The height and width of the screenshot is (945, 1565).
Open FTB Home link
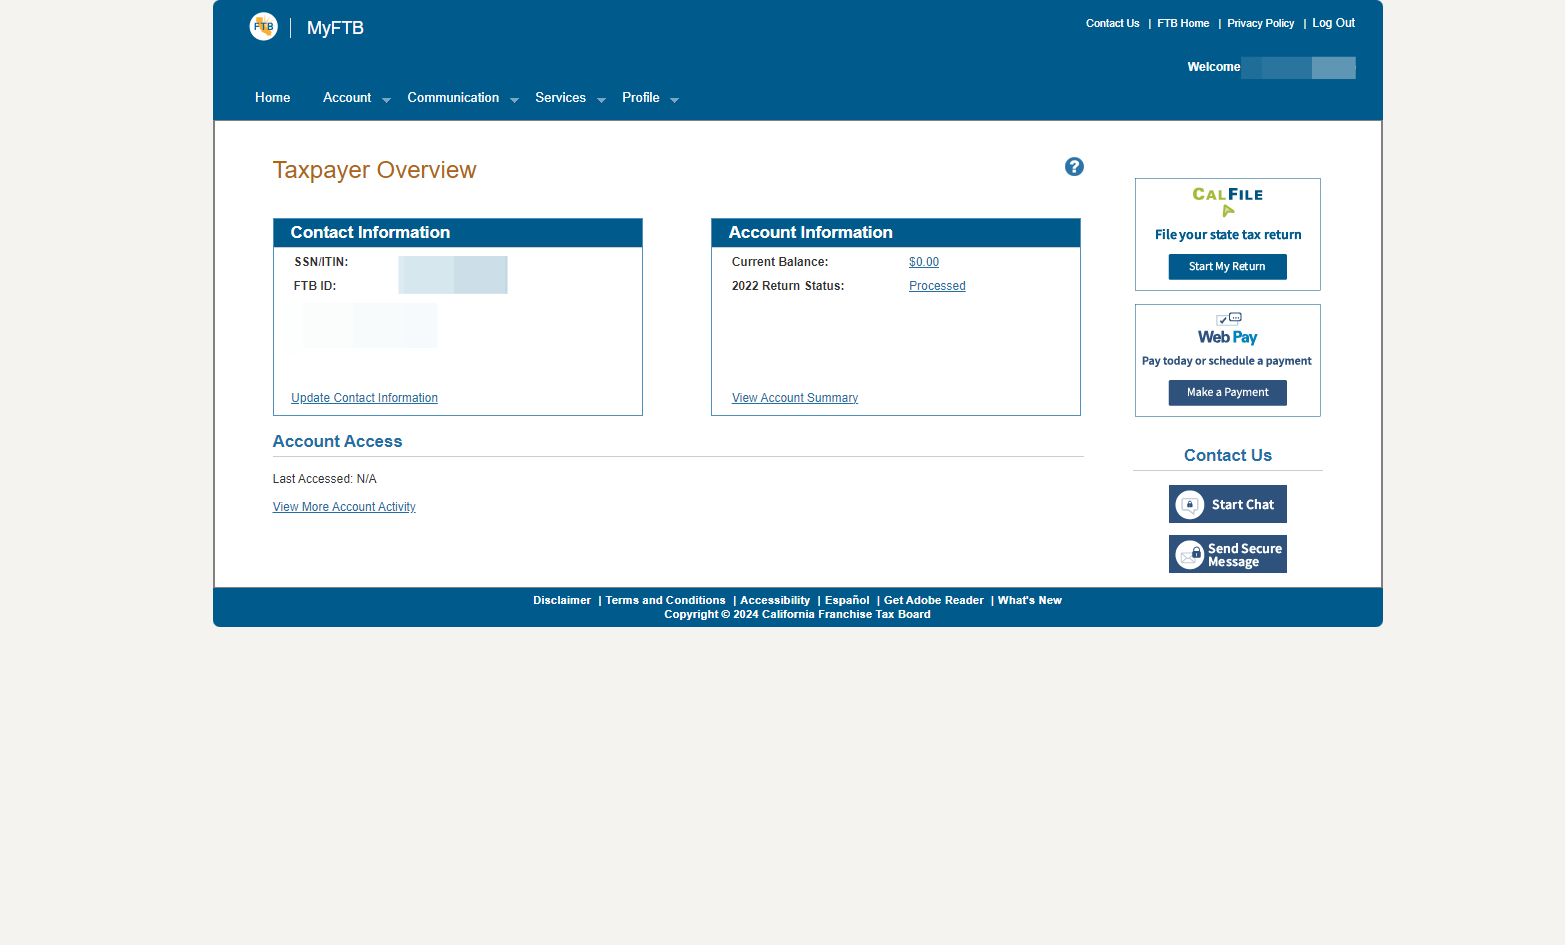tap(1183, 23)
